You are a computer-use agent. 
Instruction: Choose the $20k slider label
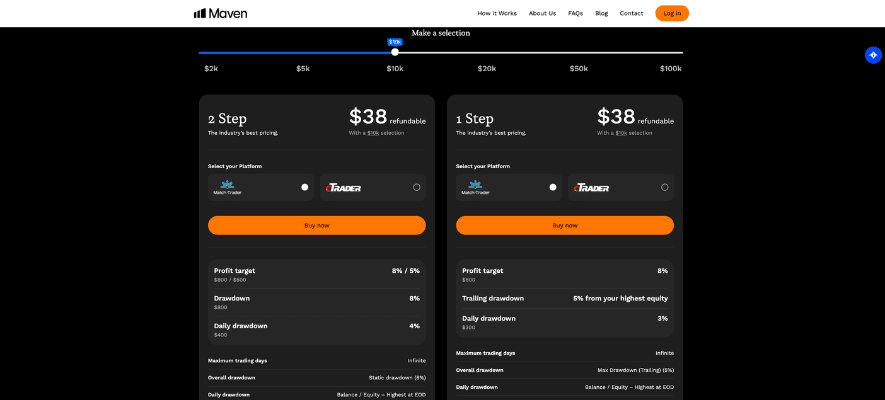click(487, 69)
